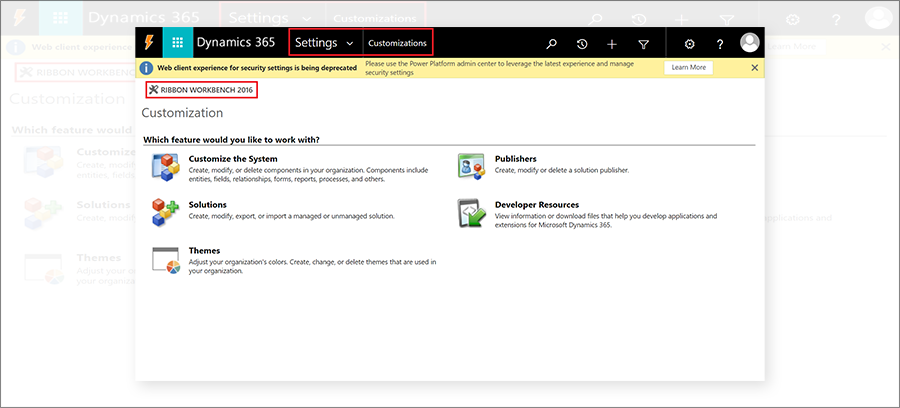Open the Publishers link
Image resolution: width=900 pixels, height=408 pixels.
pos(515,159)
